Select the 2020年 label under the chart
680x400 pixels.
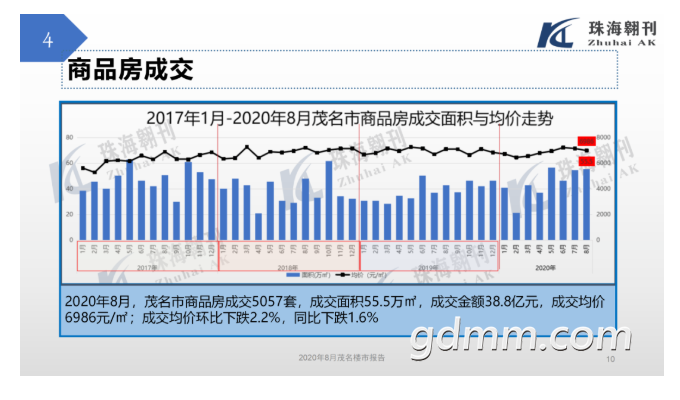point(545,268)
